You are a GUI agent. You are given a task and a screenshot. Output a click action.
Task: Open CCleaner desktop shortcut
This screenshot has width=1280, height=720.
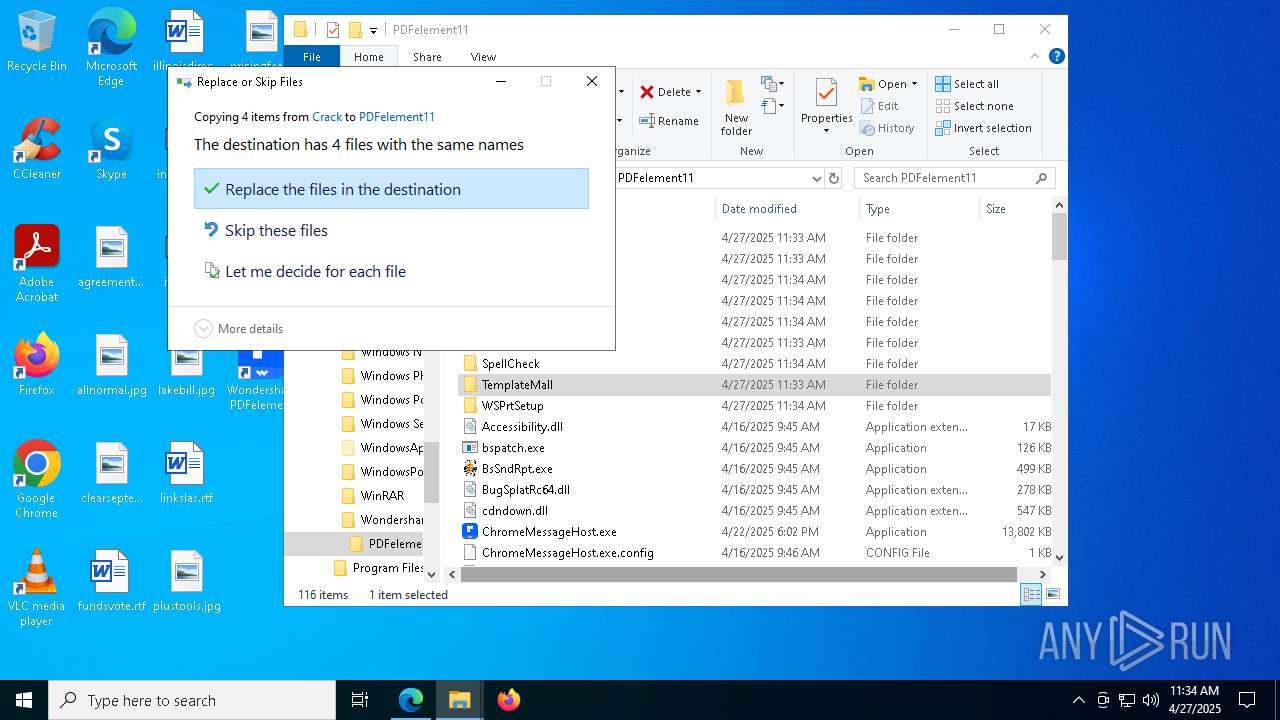[x=37, y=149]
